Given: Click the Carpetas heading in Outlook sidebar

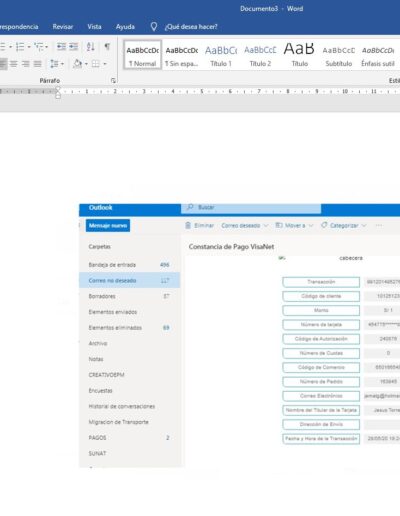Looking at the screenshot, I should click(x=99, y=247).
